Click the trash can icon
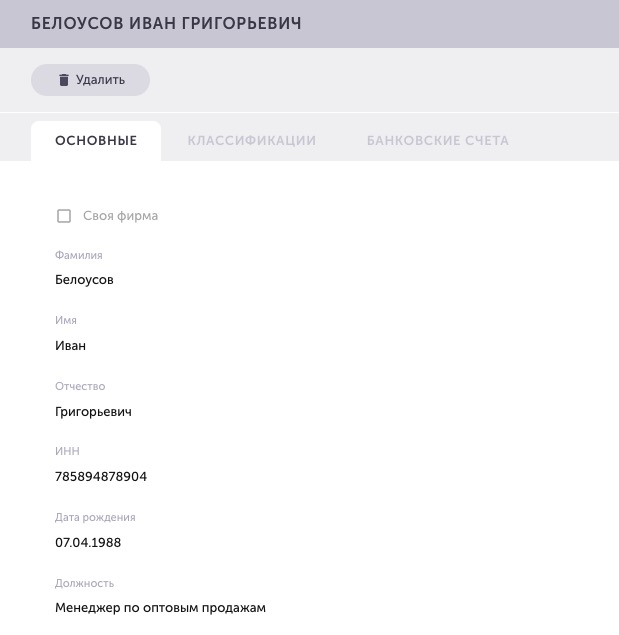619x635 pixels. [64, 80]
